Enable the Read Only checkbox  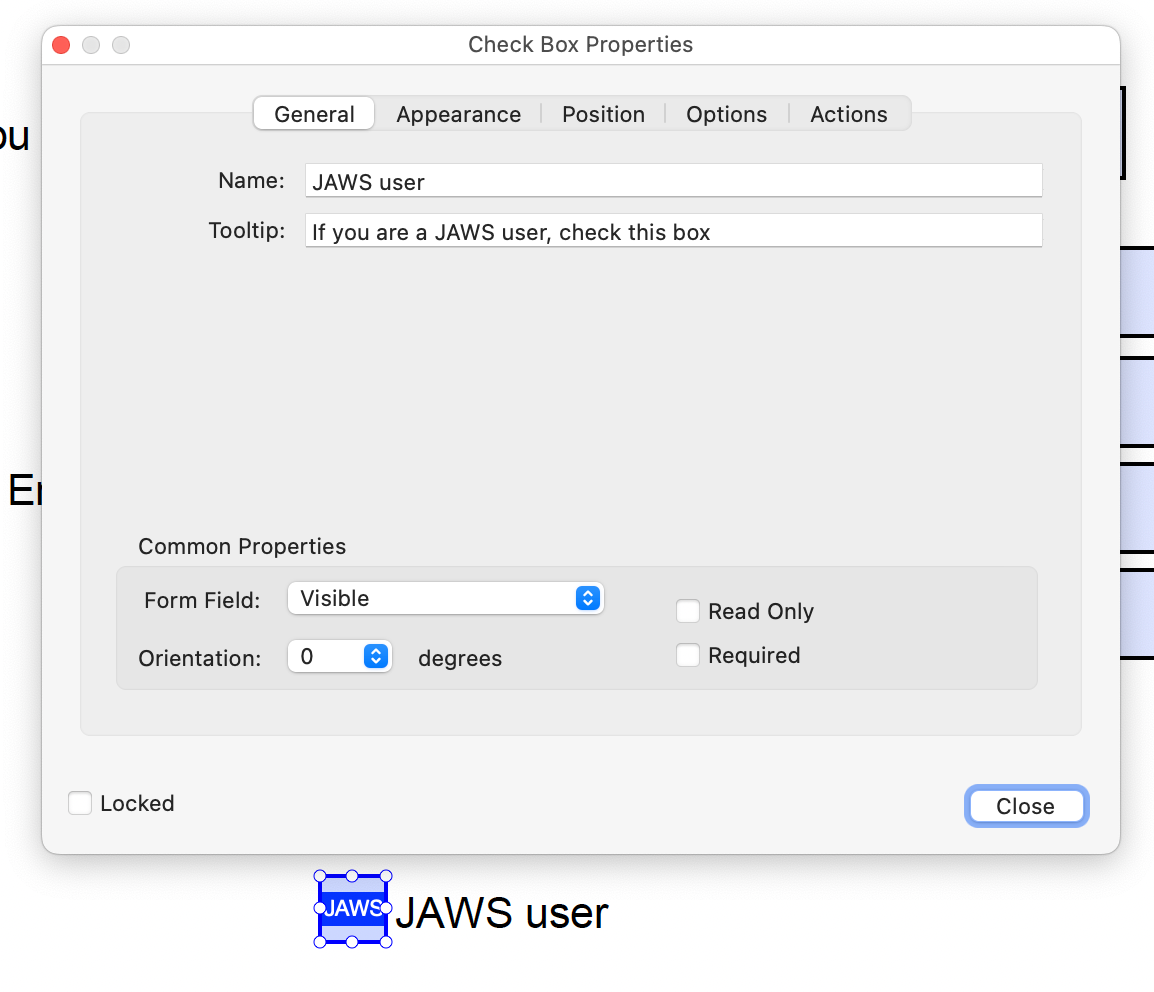pos(688,611)
